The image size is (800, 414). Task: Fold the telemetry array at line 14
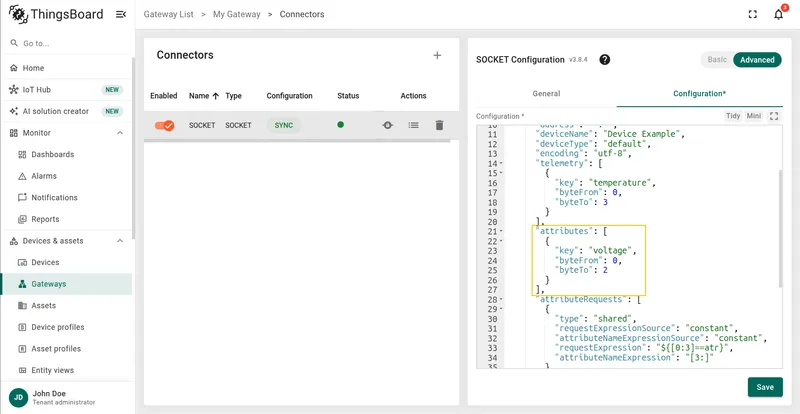501,164
